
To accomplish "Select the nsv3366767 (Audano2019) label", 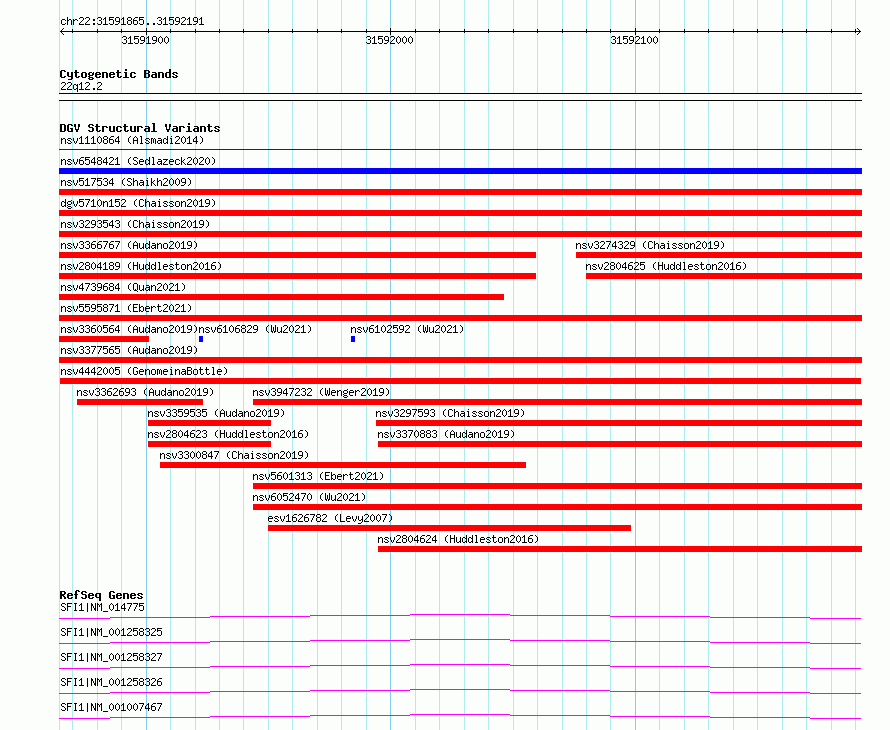I will pos(129,245).
